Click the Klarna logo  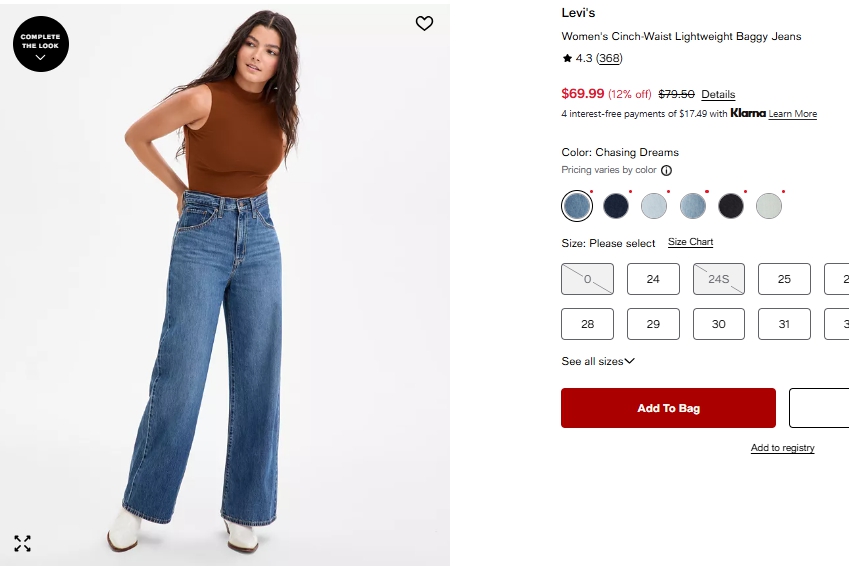[748, 113]
